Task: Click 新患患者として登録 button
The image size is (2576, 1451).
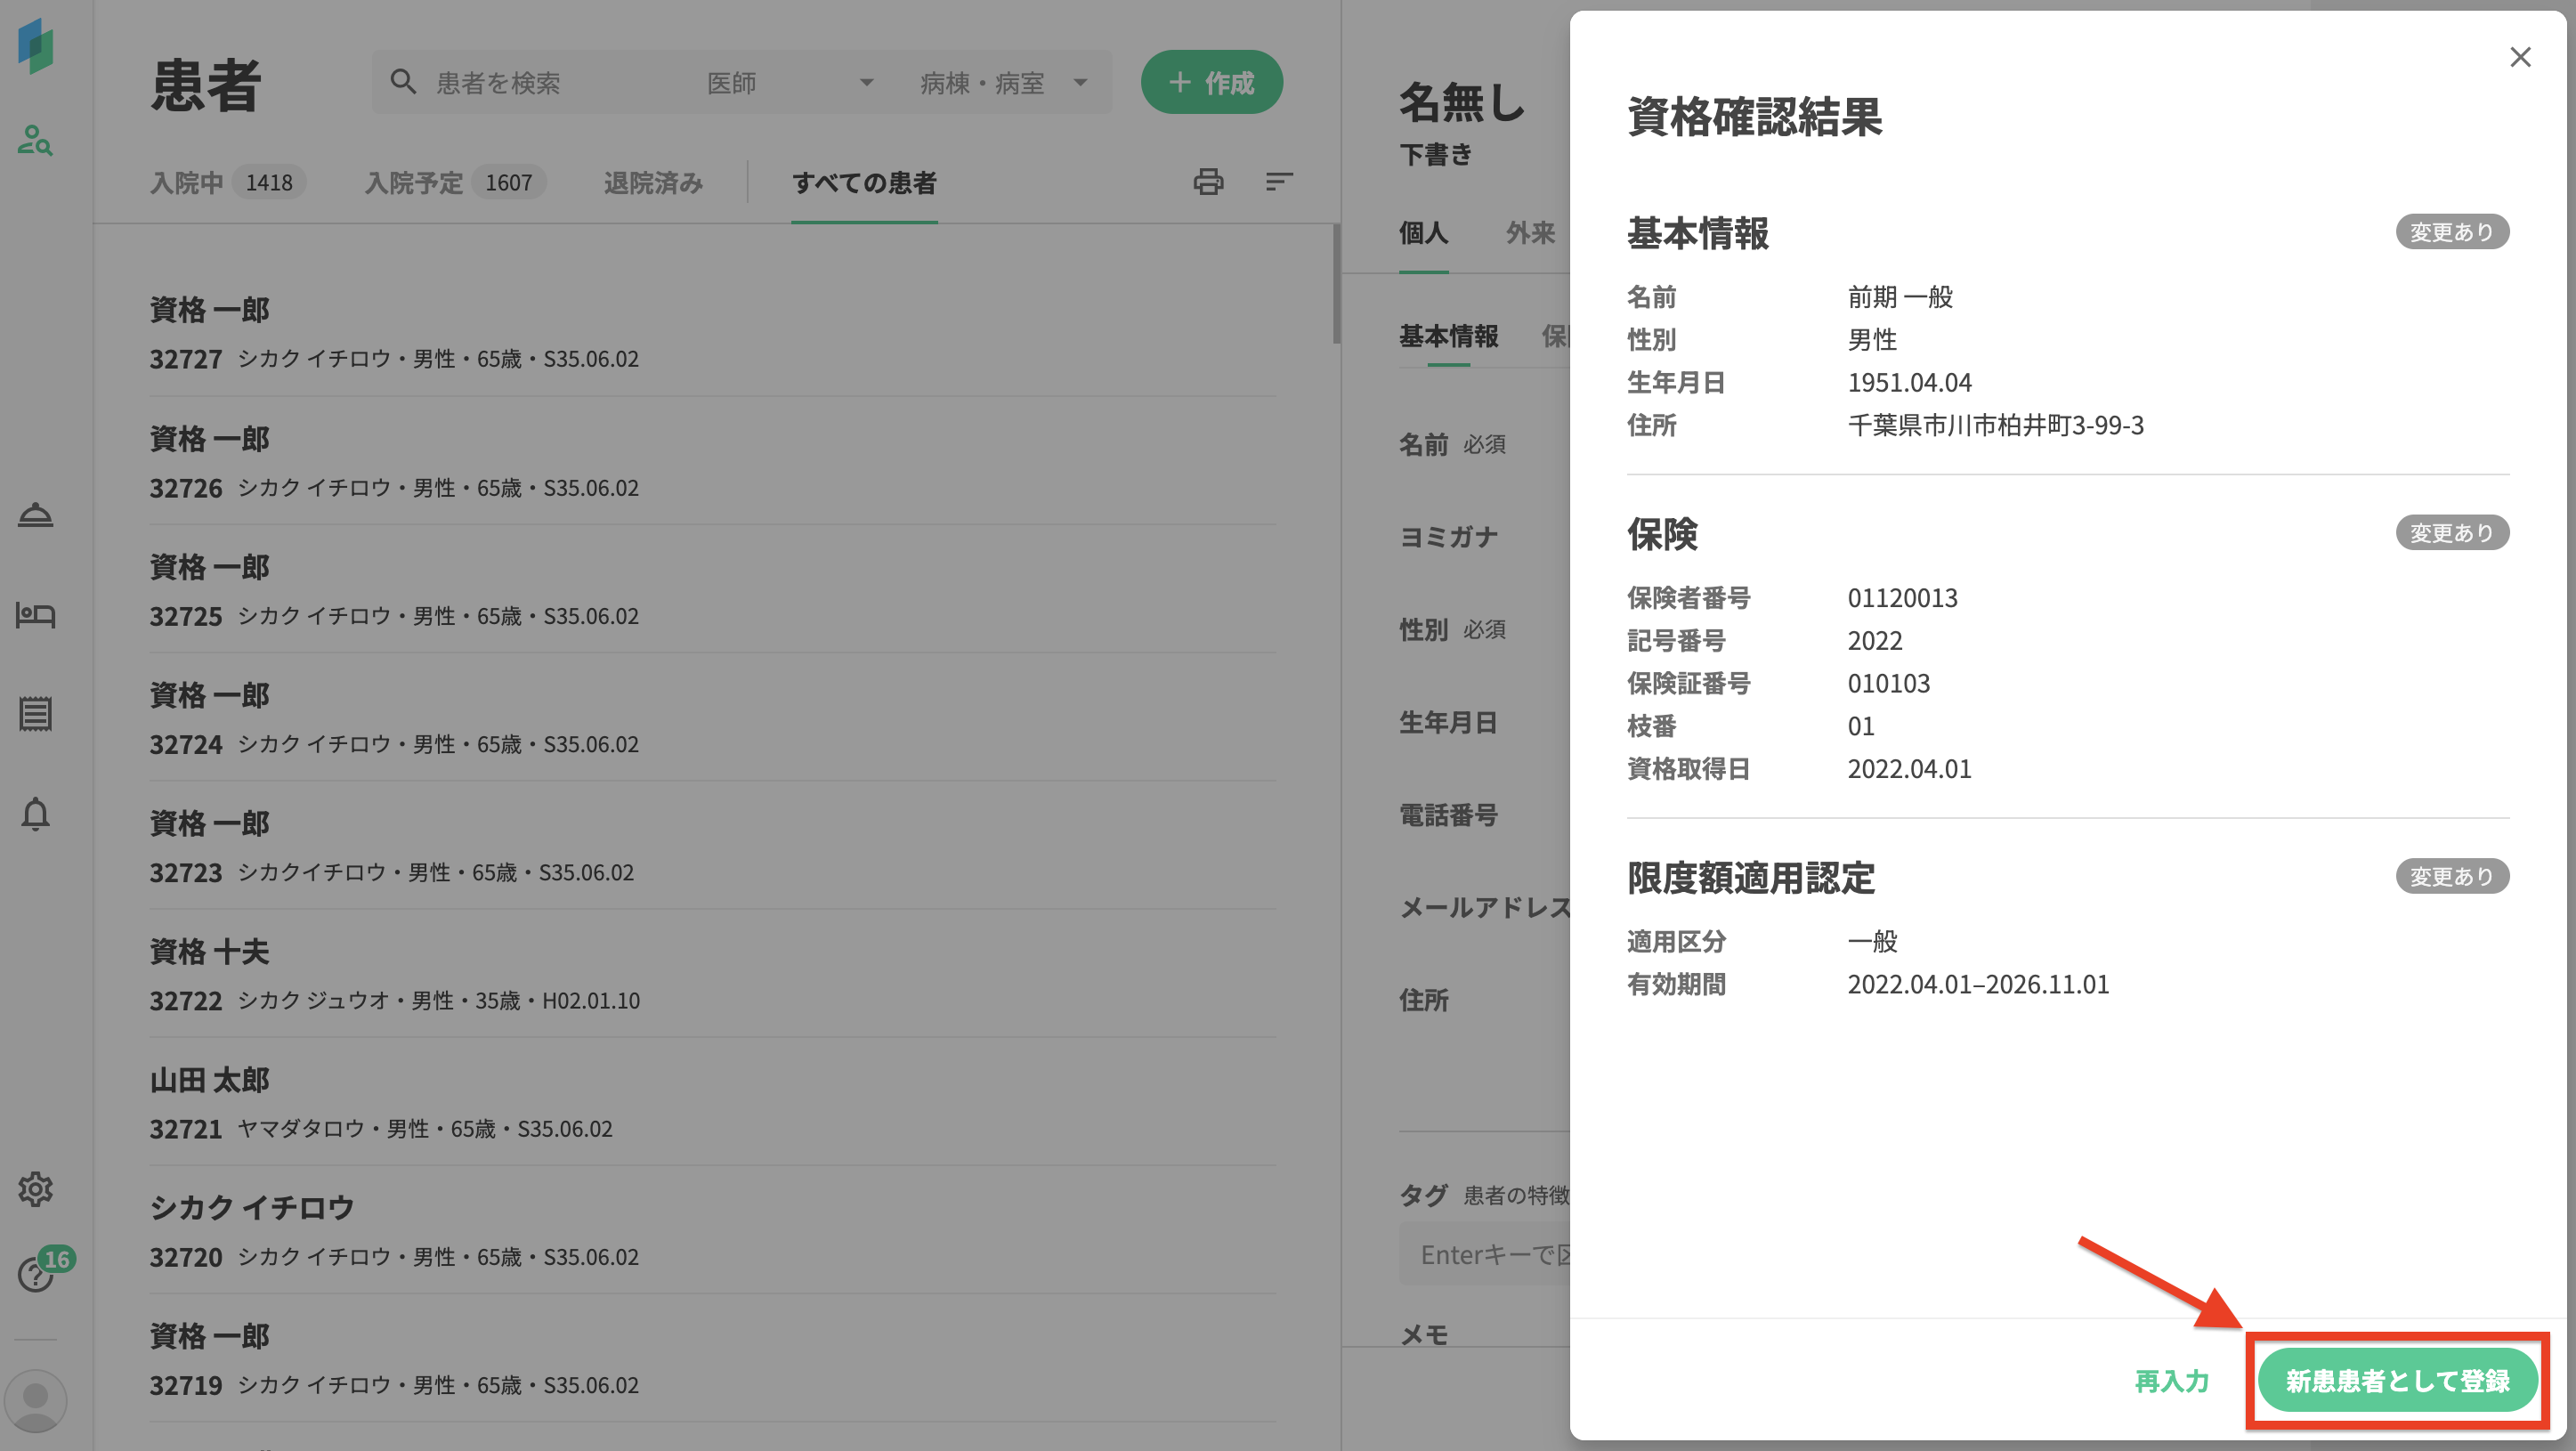Action: pos(2396,1380)
